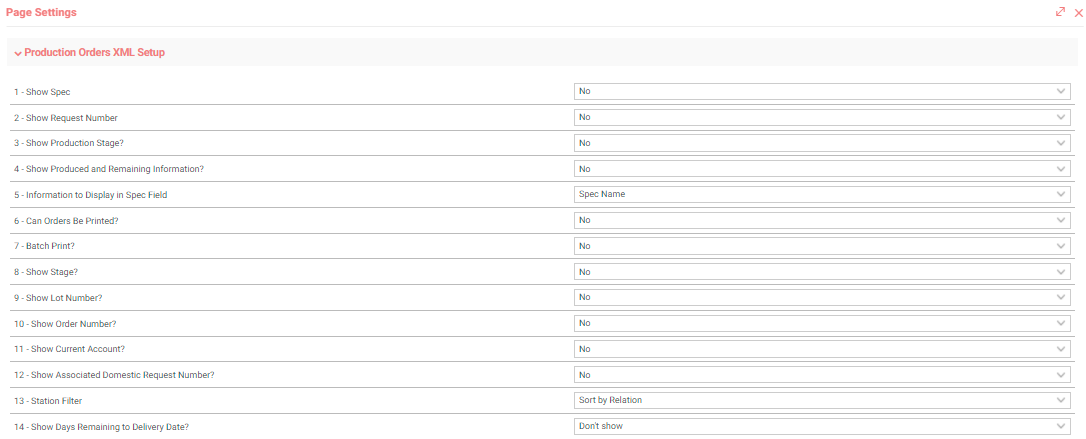Click the Show Current Account dropdown arrow
The image size is (1086, 439).
click(1061, 349)
